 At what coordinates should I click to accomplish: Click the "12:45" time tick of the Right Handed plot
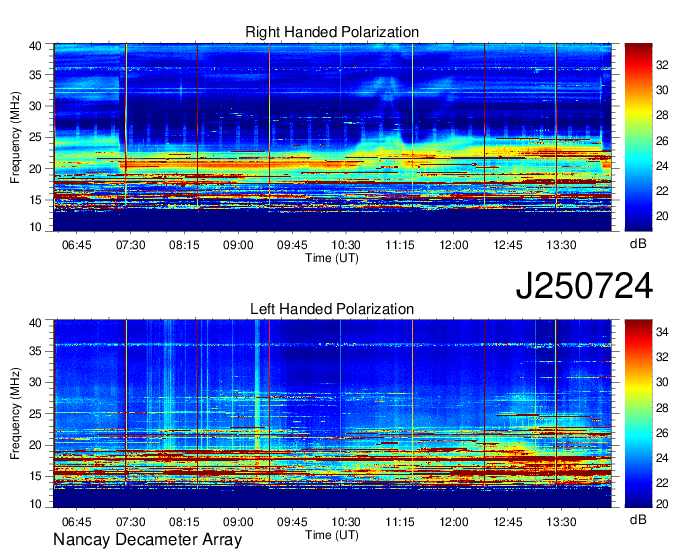click(x=507, y=245)
